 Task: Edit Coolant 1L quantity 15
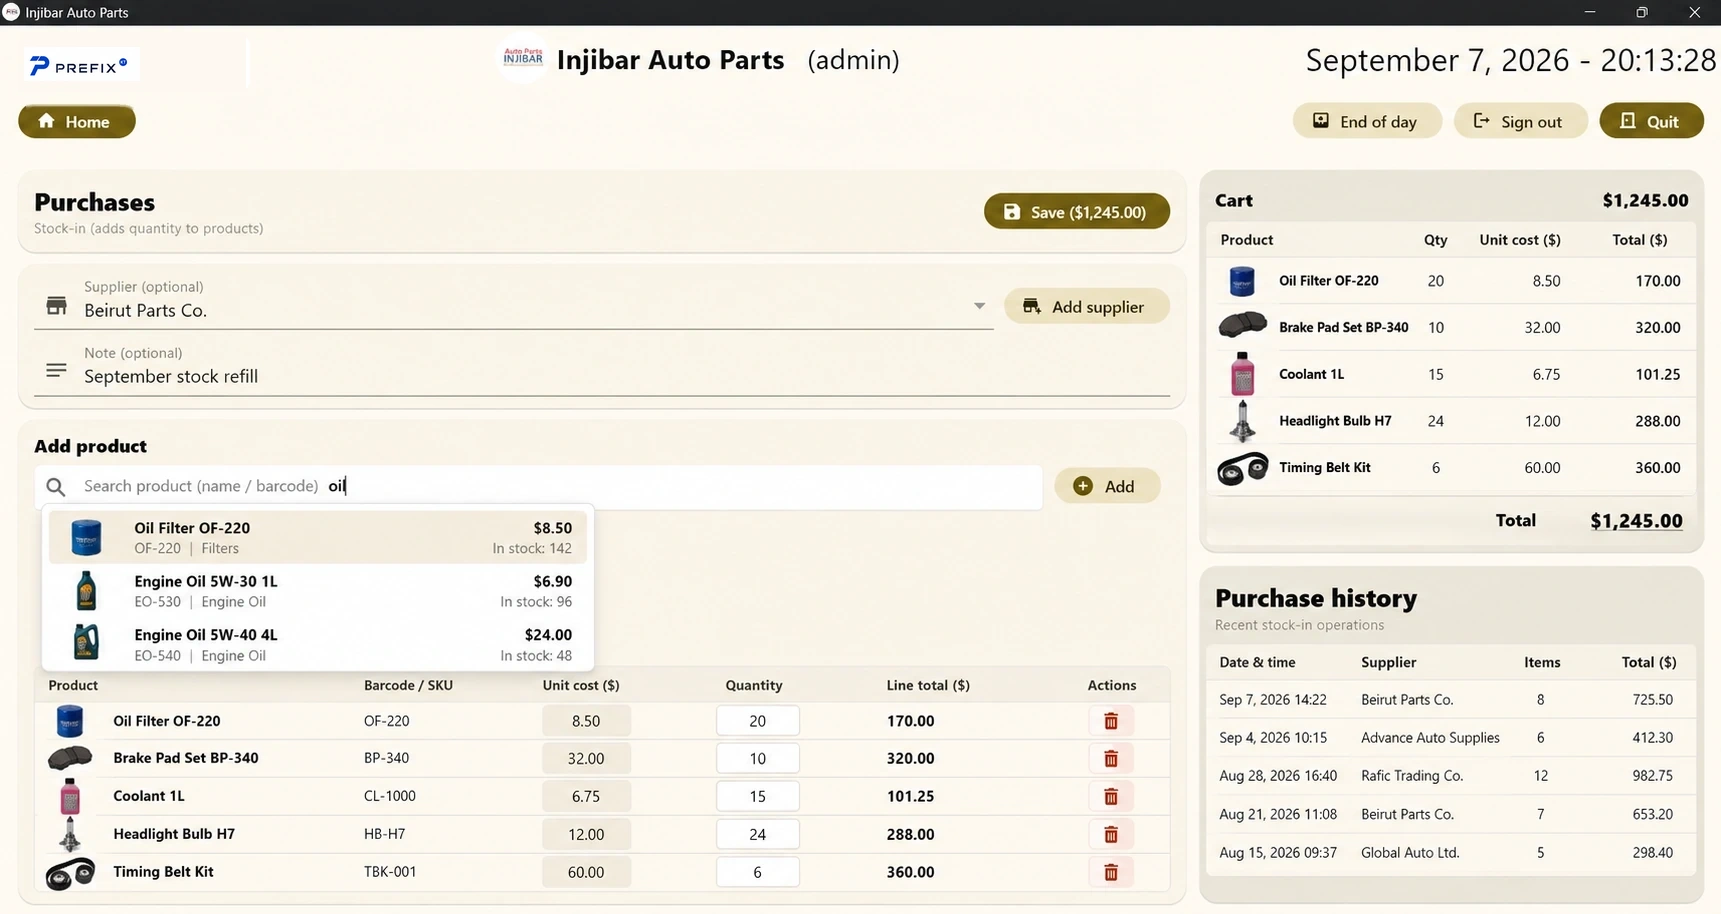click(757, 797)
